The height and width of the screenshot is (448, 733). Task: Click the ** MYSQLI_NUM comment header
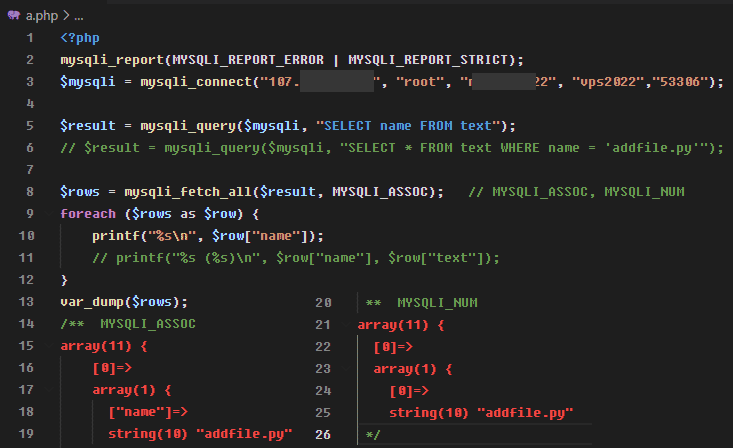(x=421, y=303)
